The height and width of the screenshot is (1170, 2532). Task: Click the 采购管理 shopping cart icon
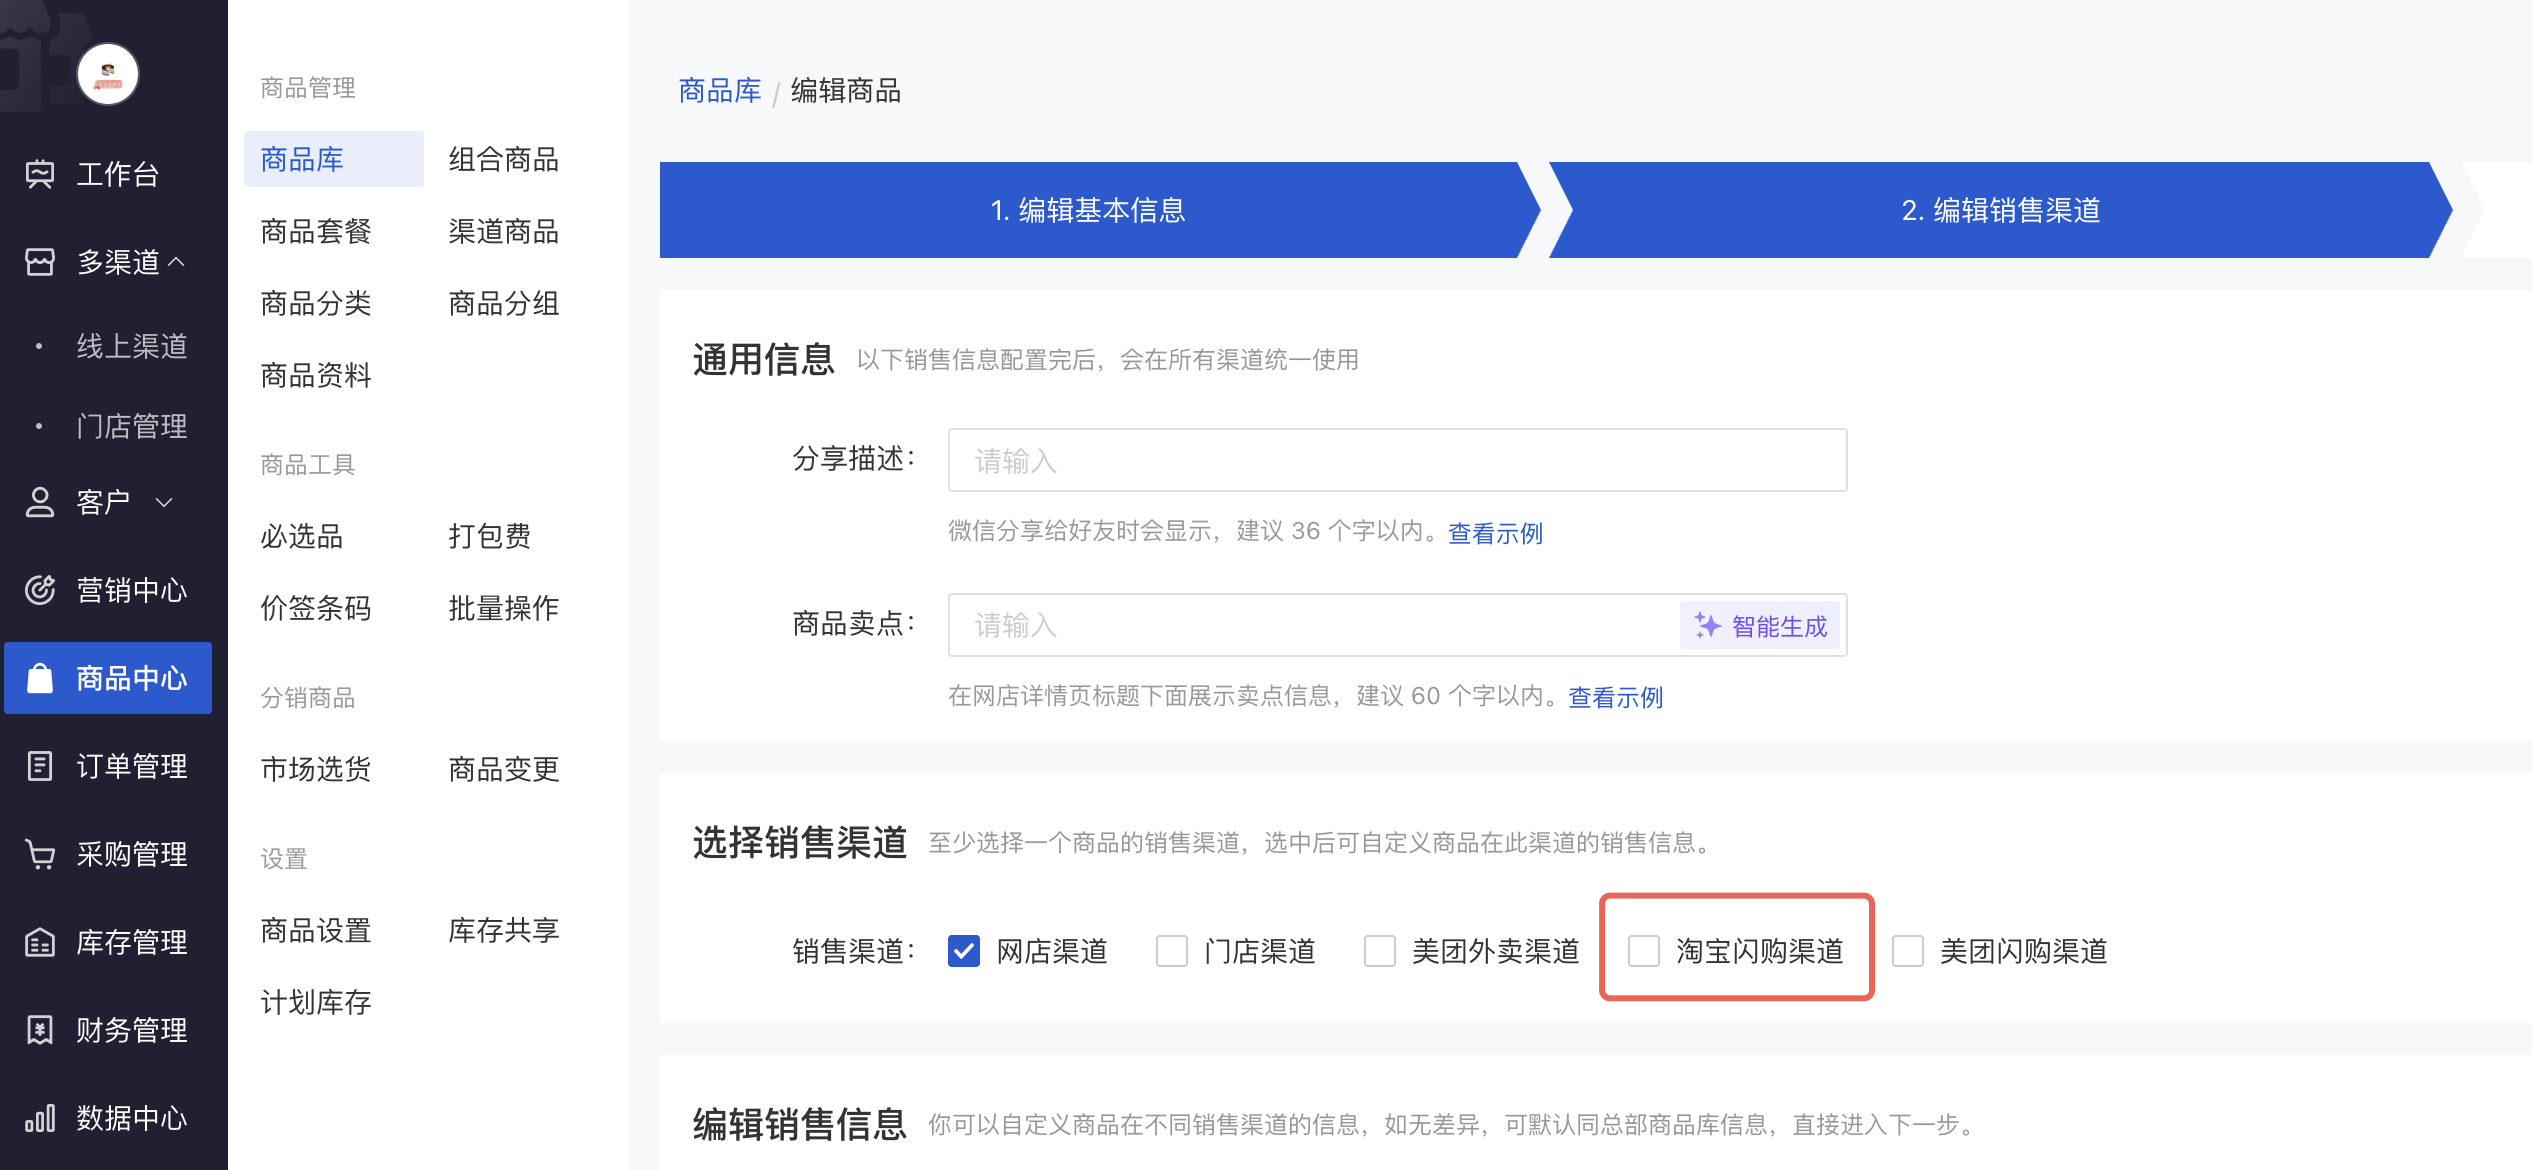40,854
